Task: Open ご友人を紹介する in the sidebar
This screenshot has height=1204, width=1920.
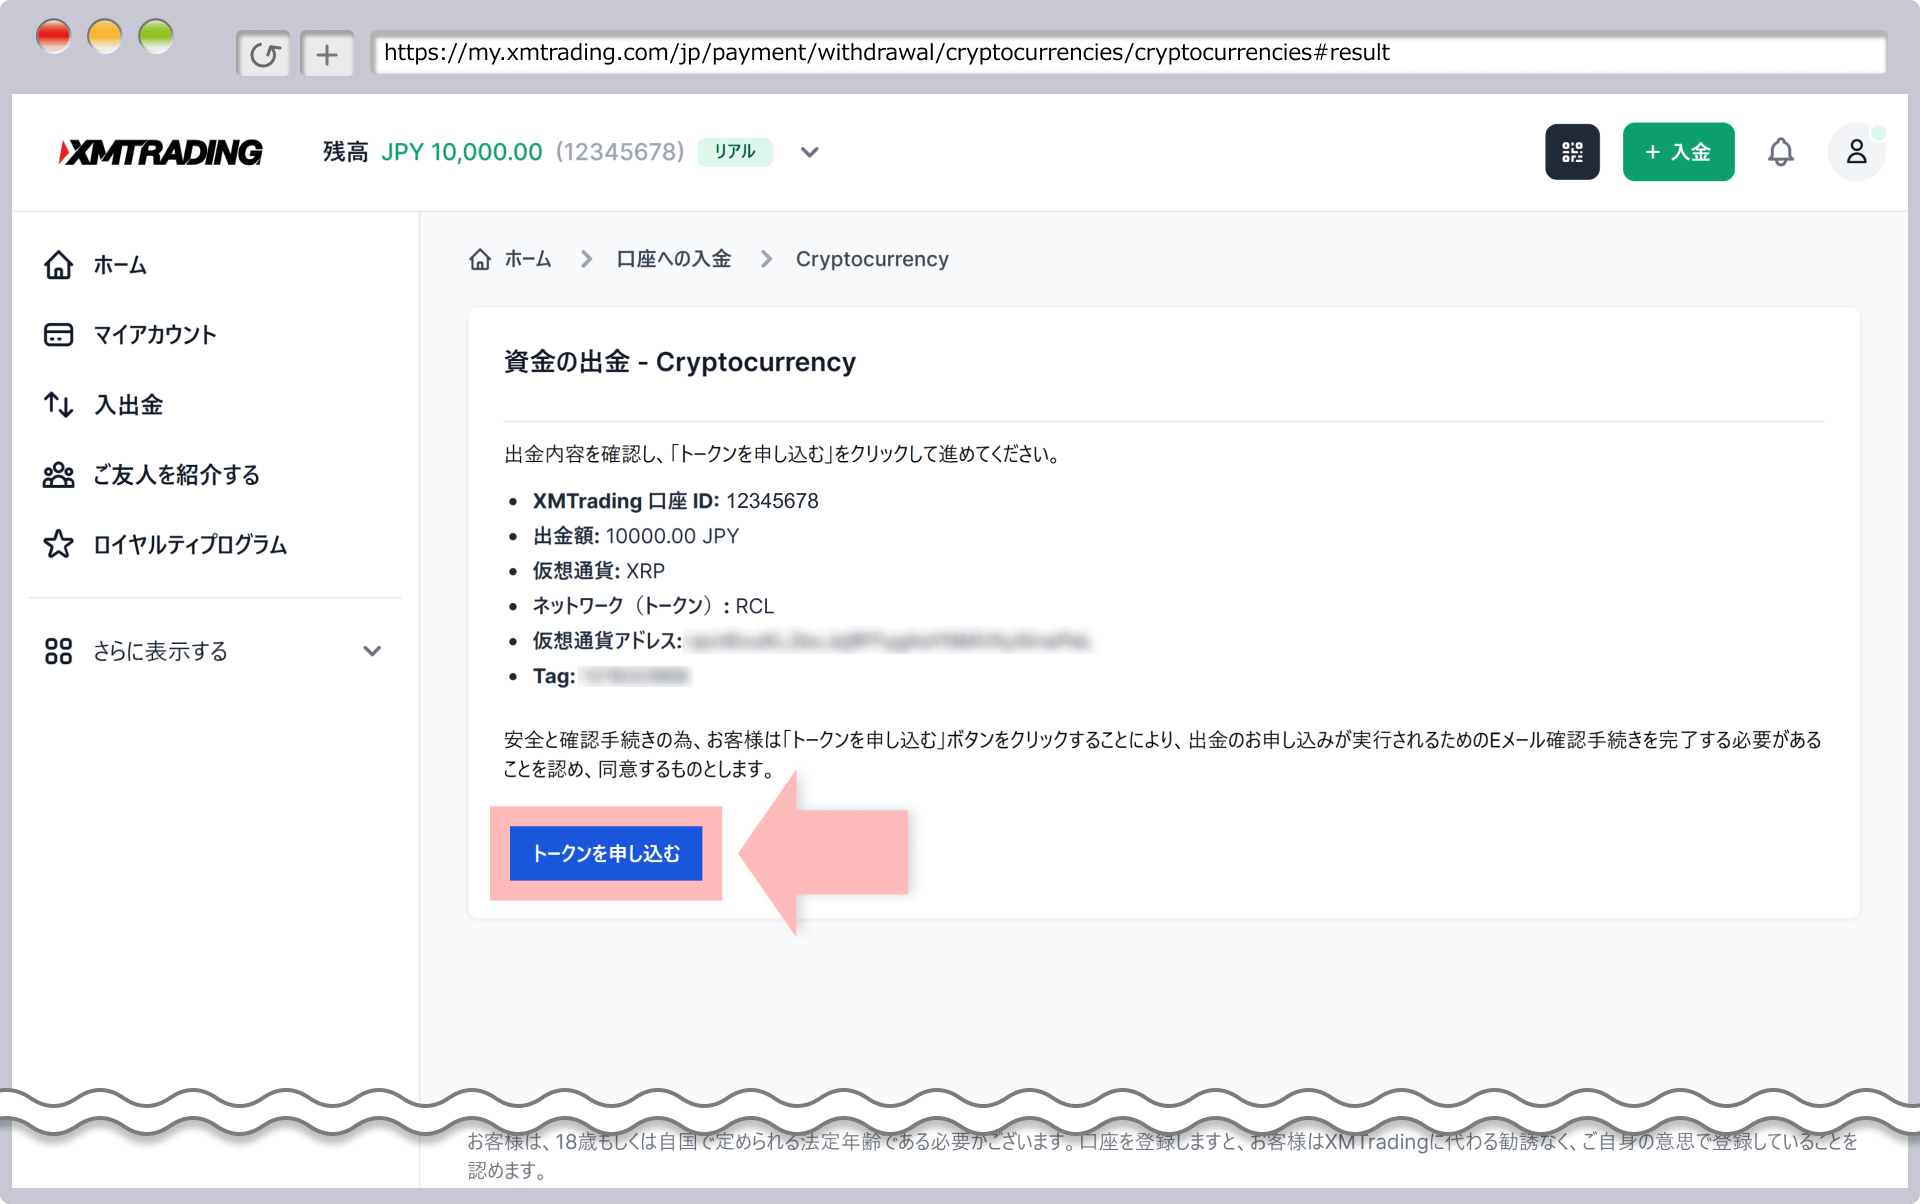Action: pyautogui.click(x=176, y=475)
